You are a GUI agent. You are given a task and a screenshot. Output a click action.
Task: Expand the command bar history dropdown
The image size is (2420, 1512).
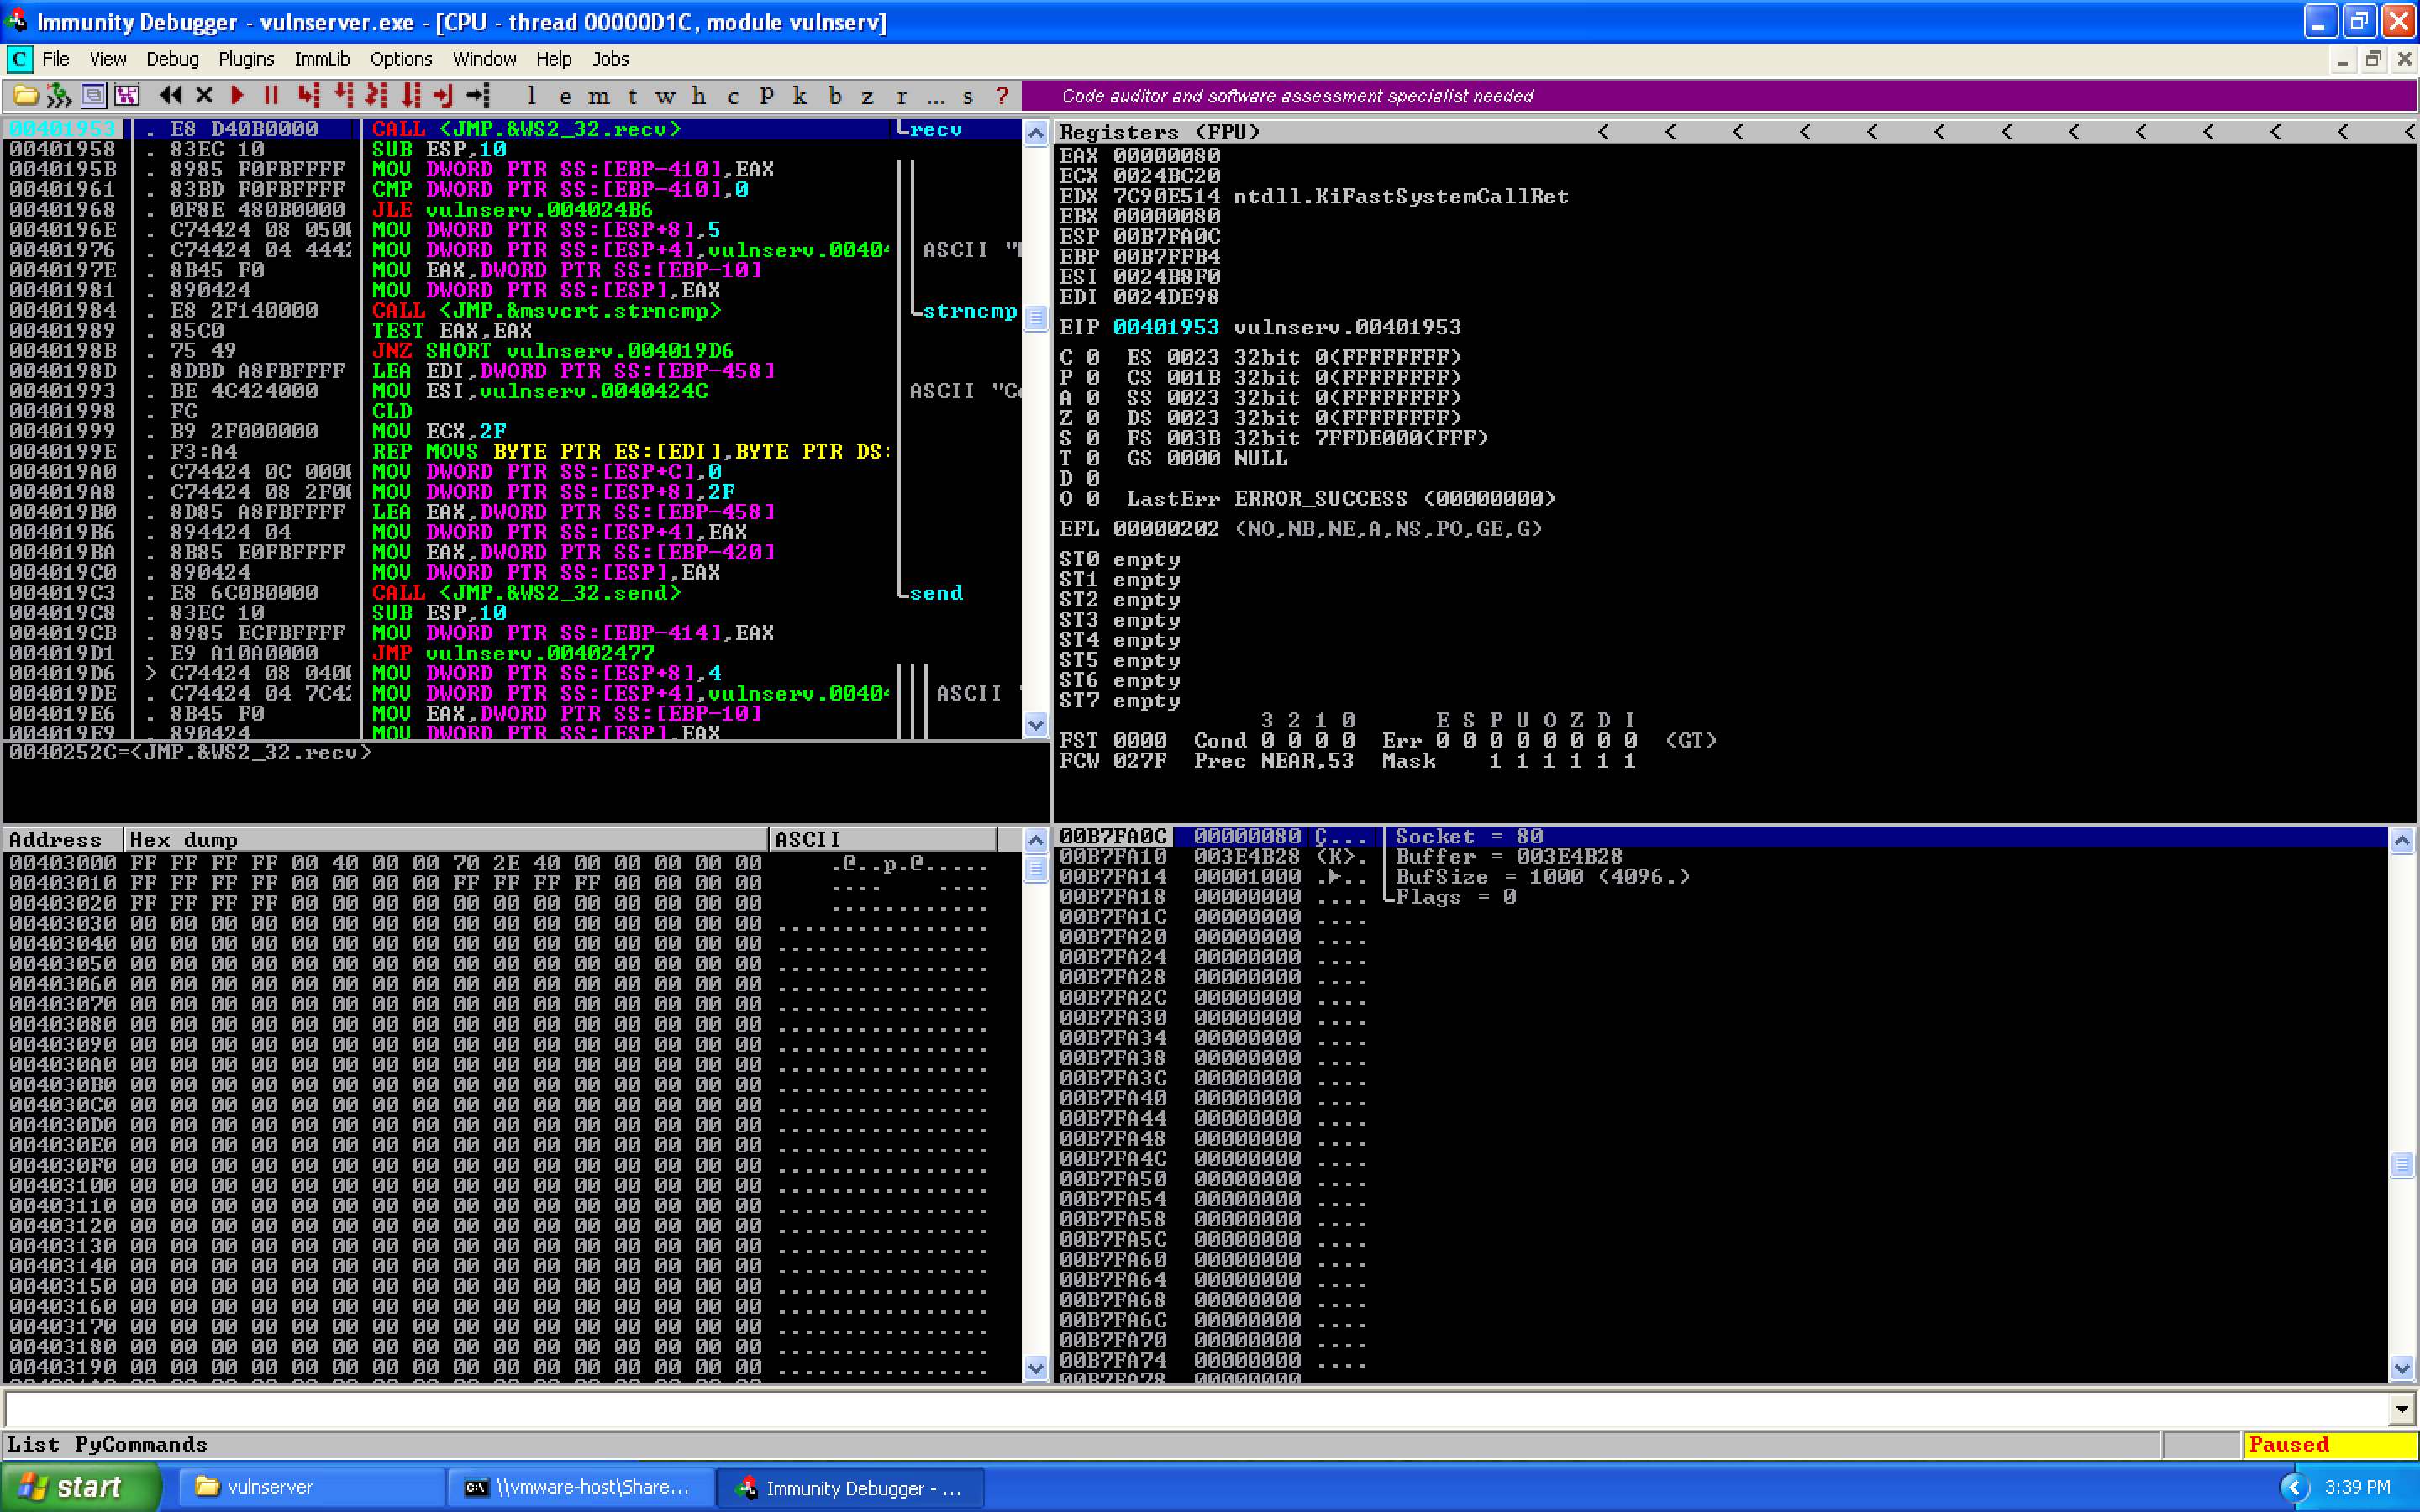click(x=2402, y=1410)
